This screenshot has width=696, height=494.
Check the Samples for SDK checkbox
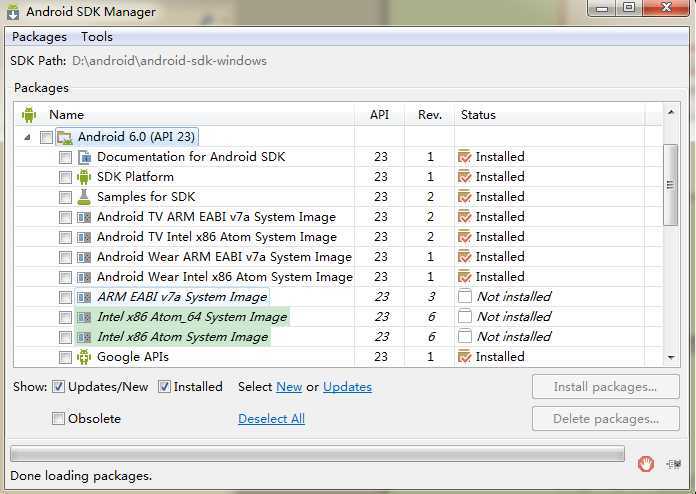pos(65,197)
